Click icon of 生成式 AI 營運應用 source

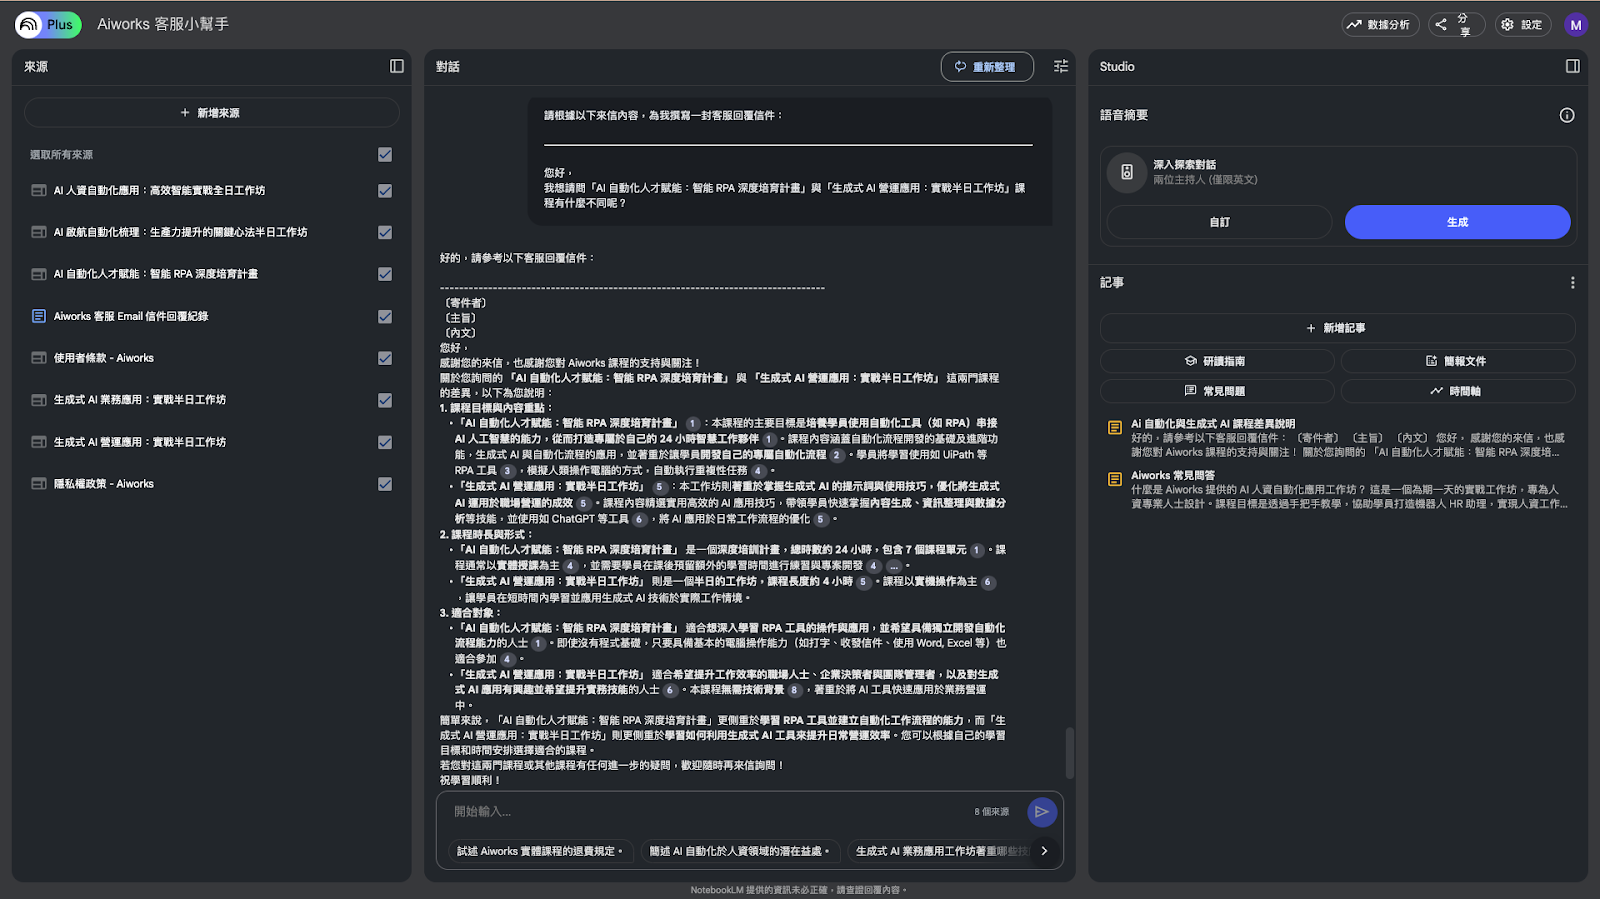(39, 442)
